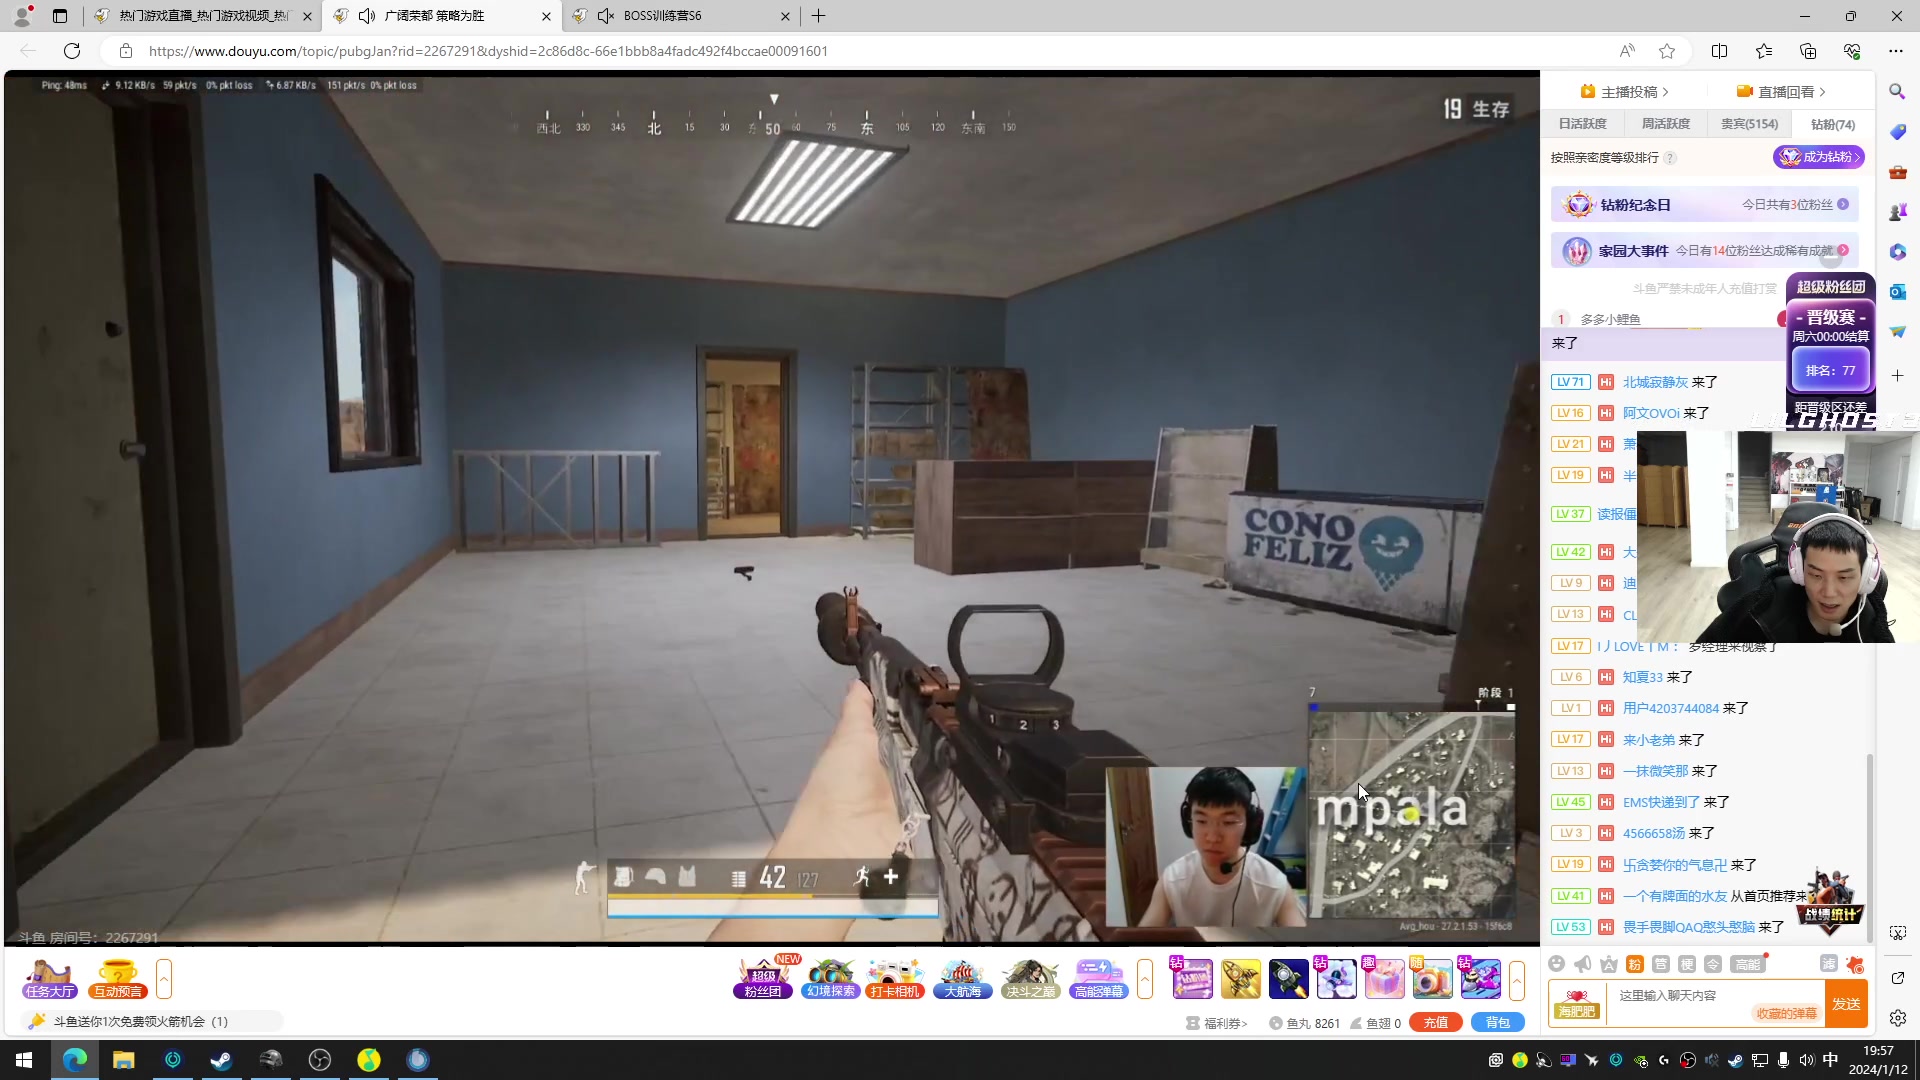This screenshot has height=1080, width=1920.
Task: Open the 战绩统计 battle stats badge
Action: [1830, 904]
